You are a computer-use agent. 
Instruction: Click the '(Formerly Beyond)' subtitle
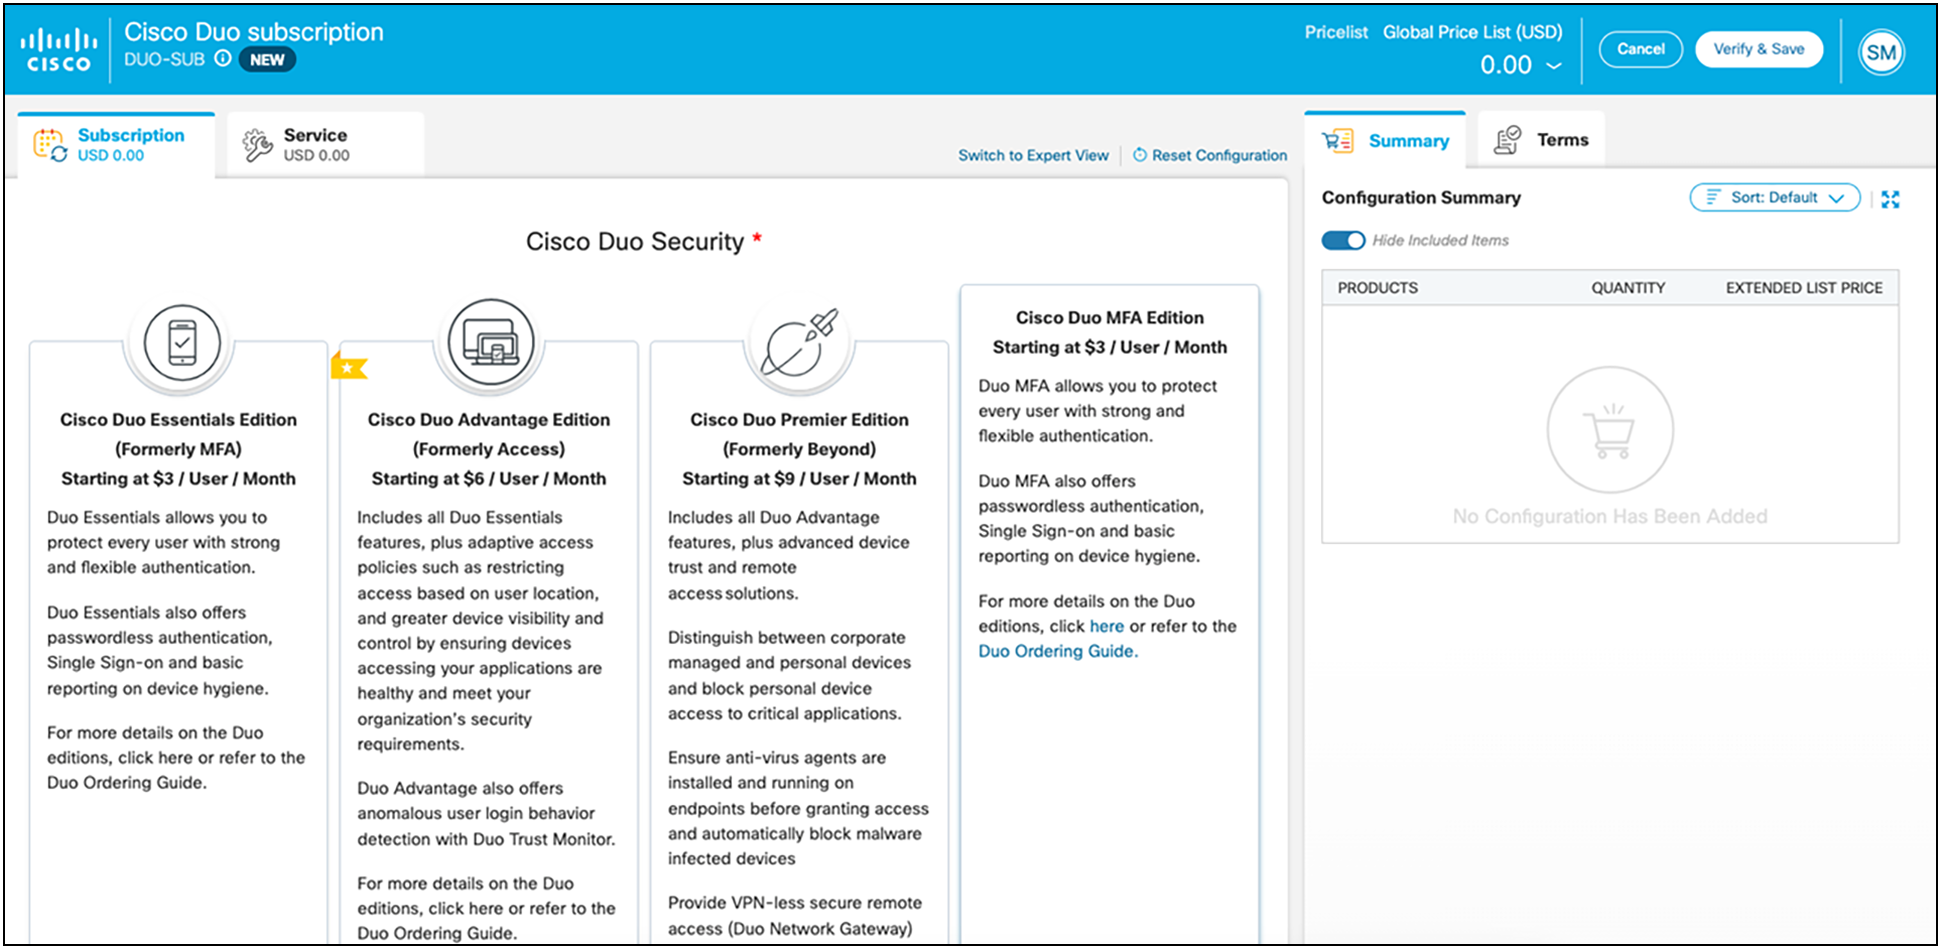(x=799, y=450)
